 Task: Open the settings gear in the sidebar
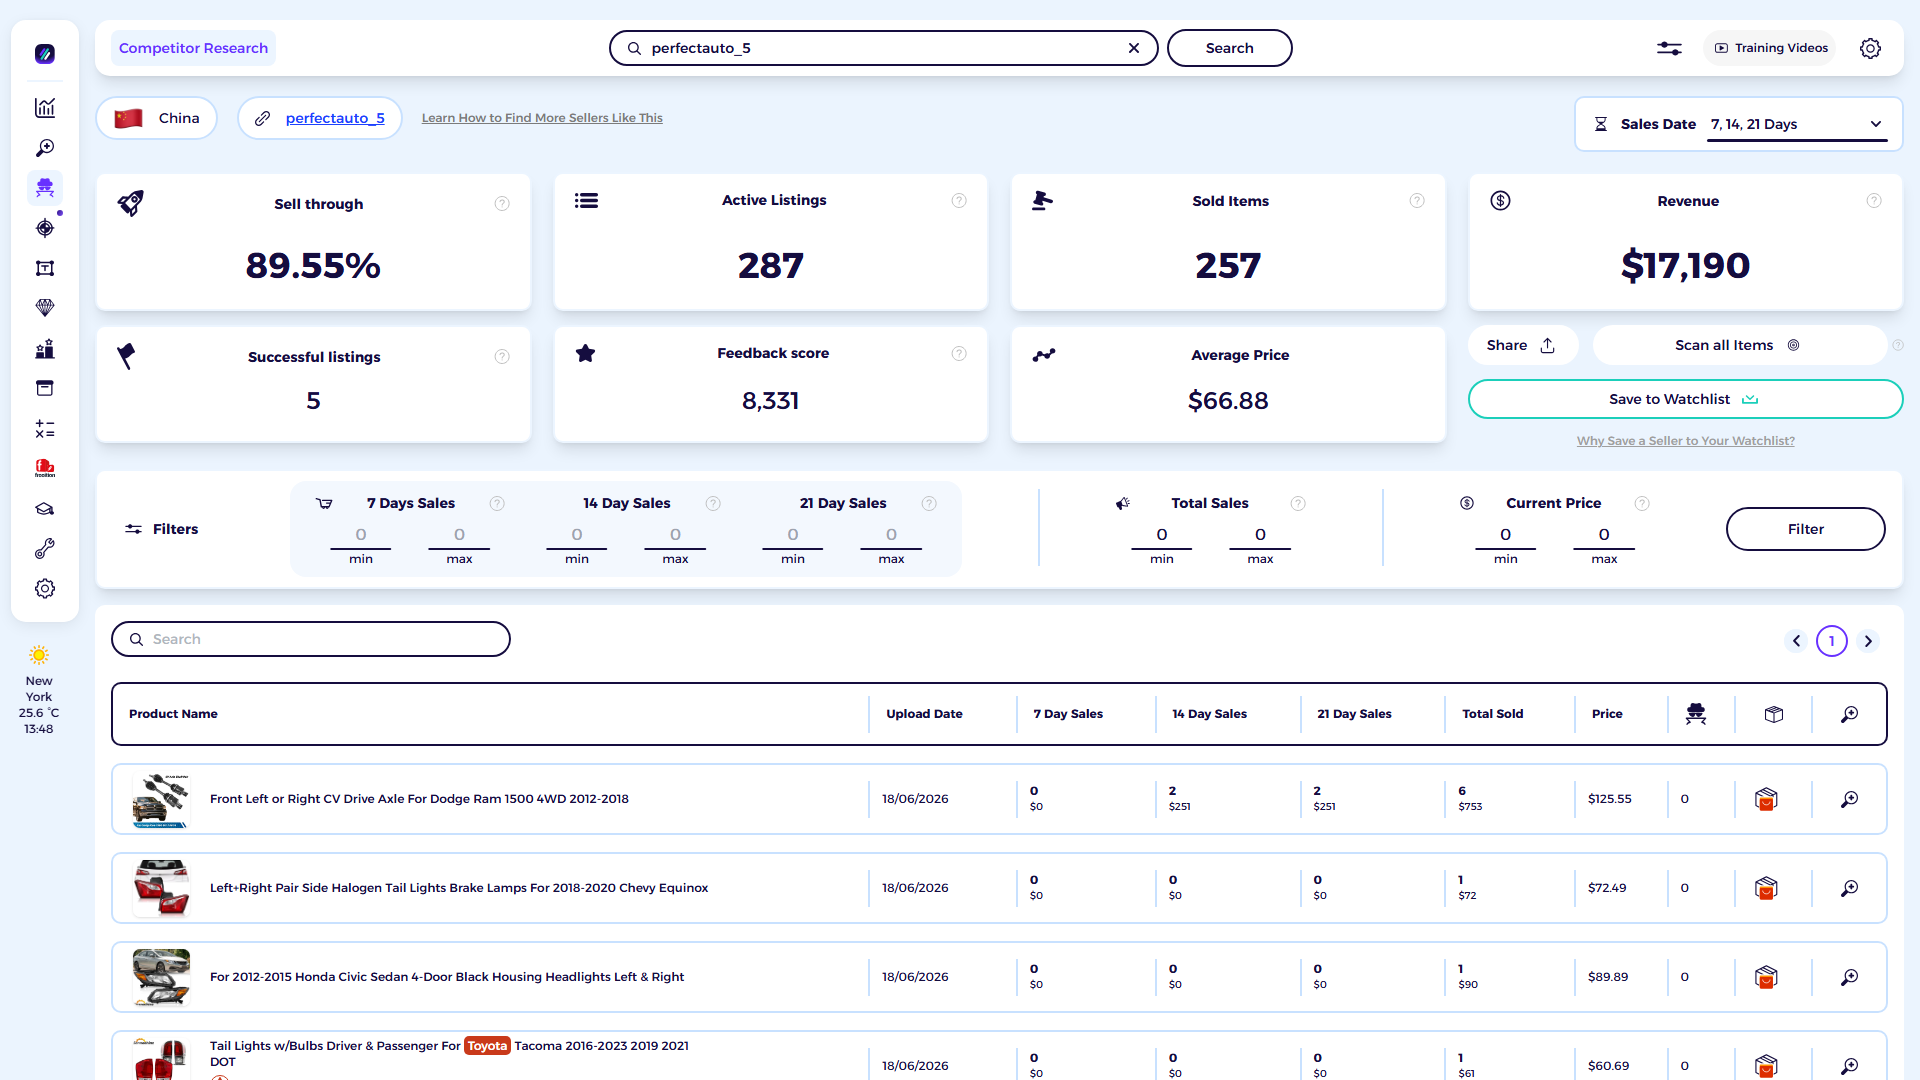tap(45, 589)
